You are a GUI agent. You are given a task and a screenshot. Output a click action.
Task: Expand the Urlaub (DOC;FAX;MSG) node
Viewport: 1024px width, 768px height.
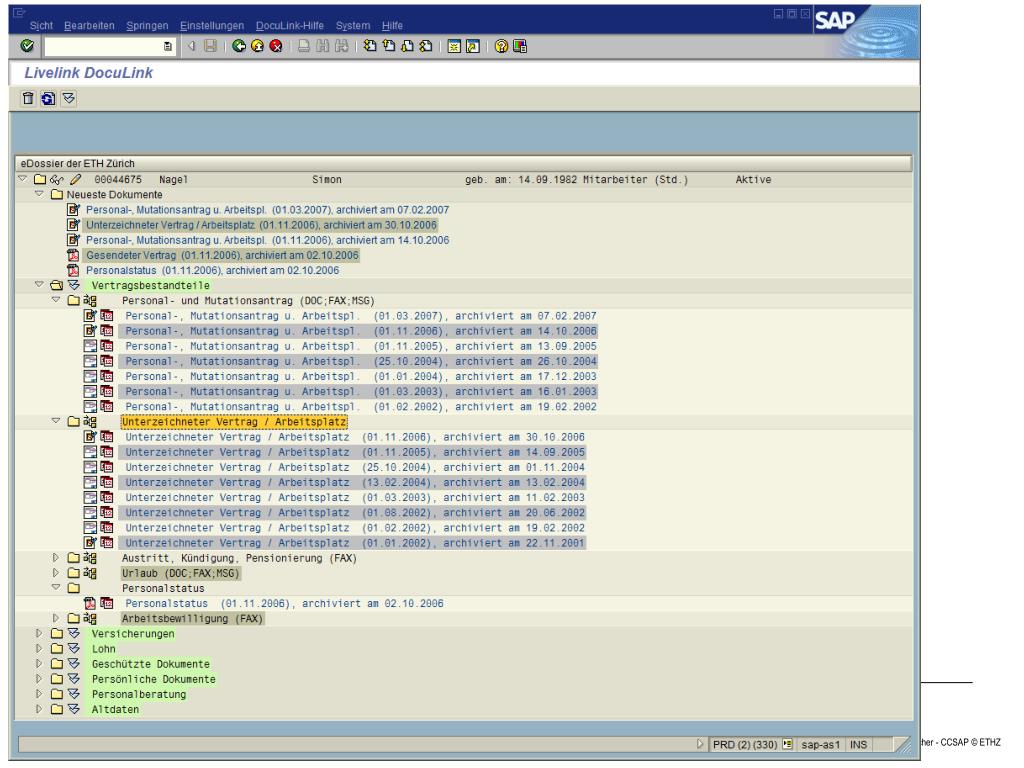pyautogui.click(x=56, y=573)
